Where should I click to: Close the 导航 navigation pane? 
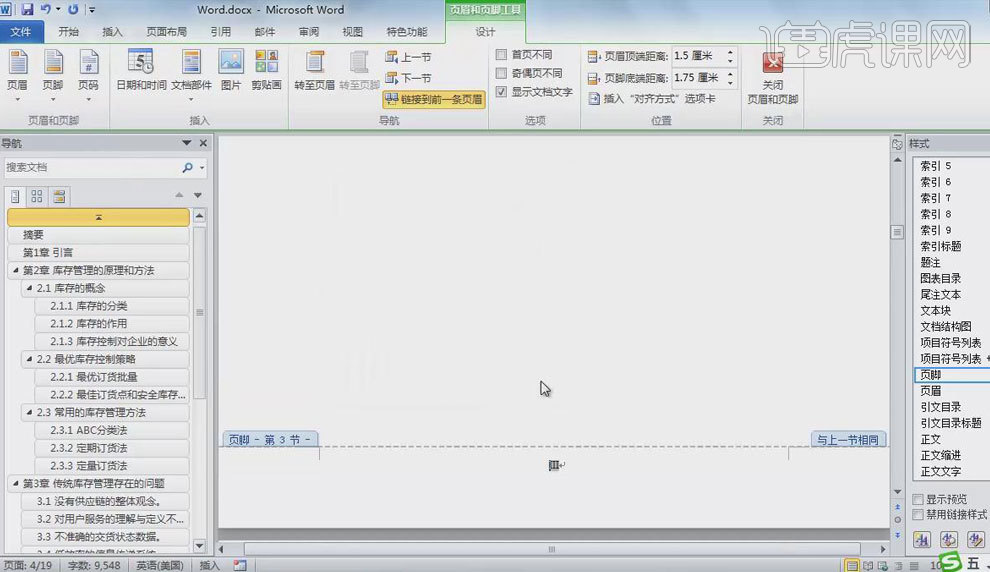pos(203,143)
